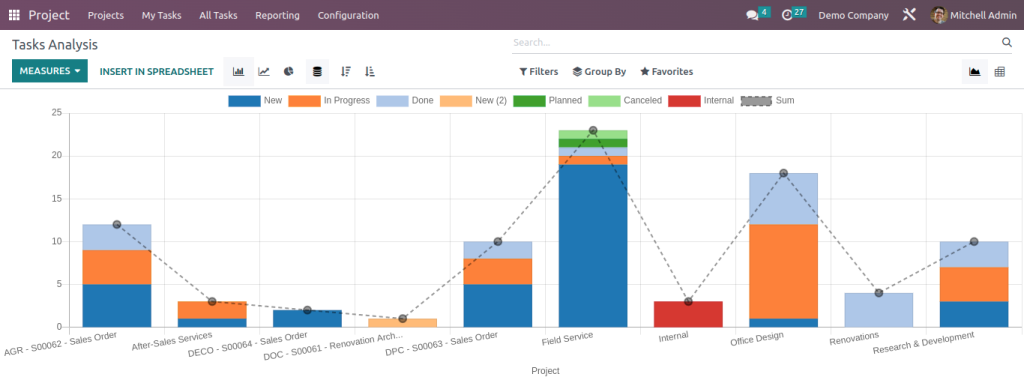Open the conversations chat icon

[752, 15]
